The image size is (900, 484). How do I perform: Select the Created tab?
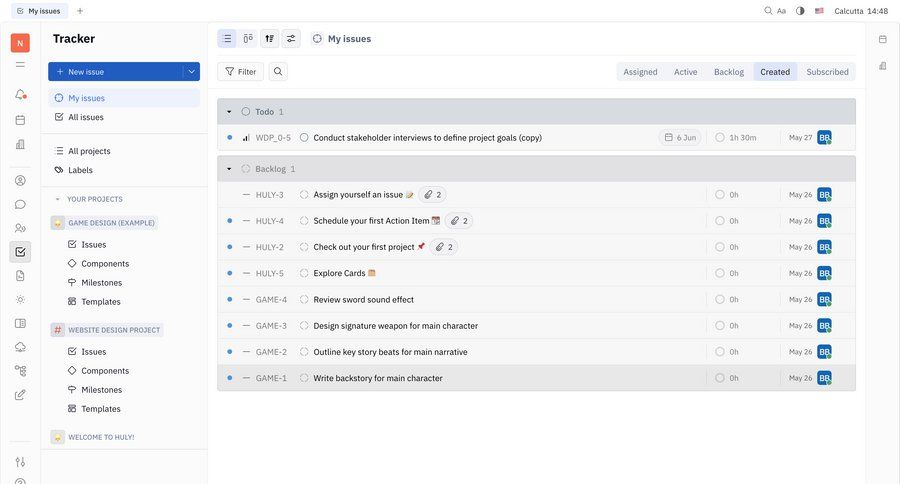[x=775, y=72]
